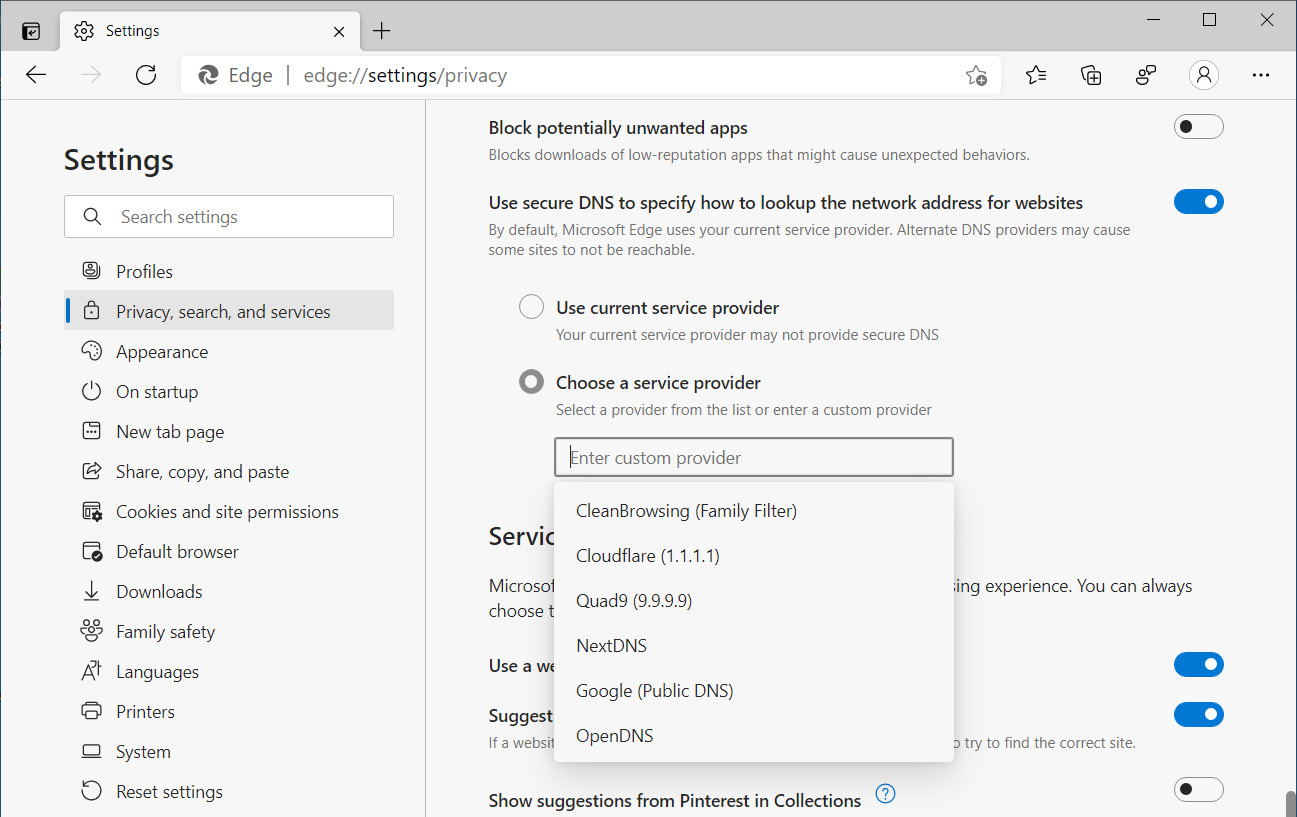The image size is (1297, 817).
Task: Click the Downloads arrow icon
Action: click(x=91, y=591)
